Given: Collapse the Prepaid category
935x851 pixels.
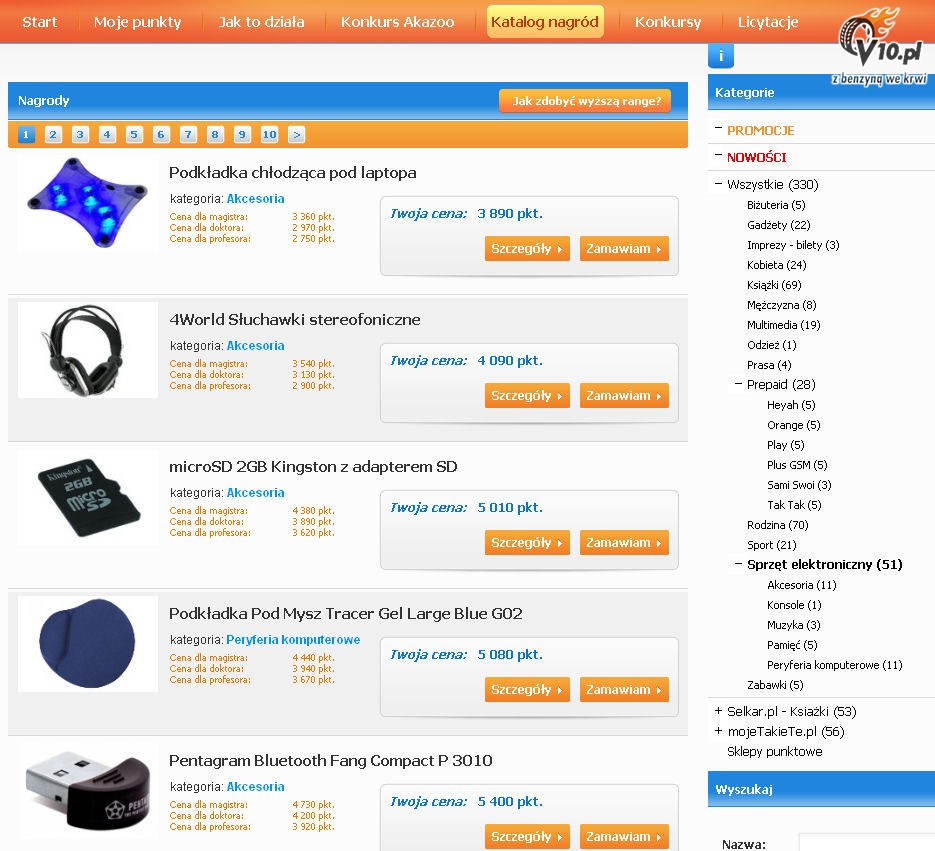Looking at the screenshot, I should point(738,384).
